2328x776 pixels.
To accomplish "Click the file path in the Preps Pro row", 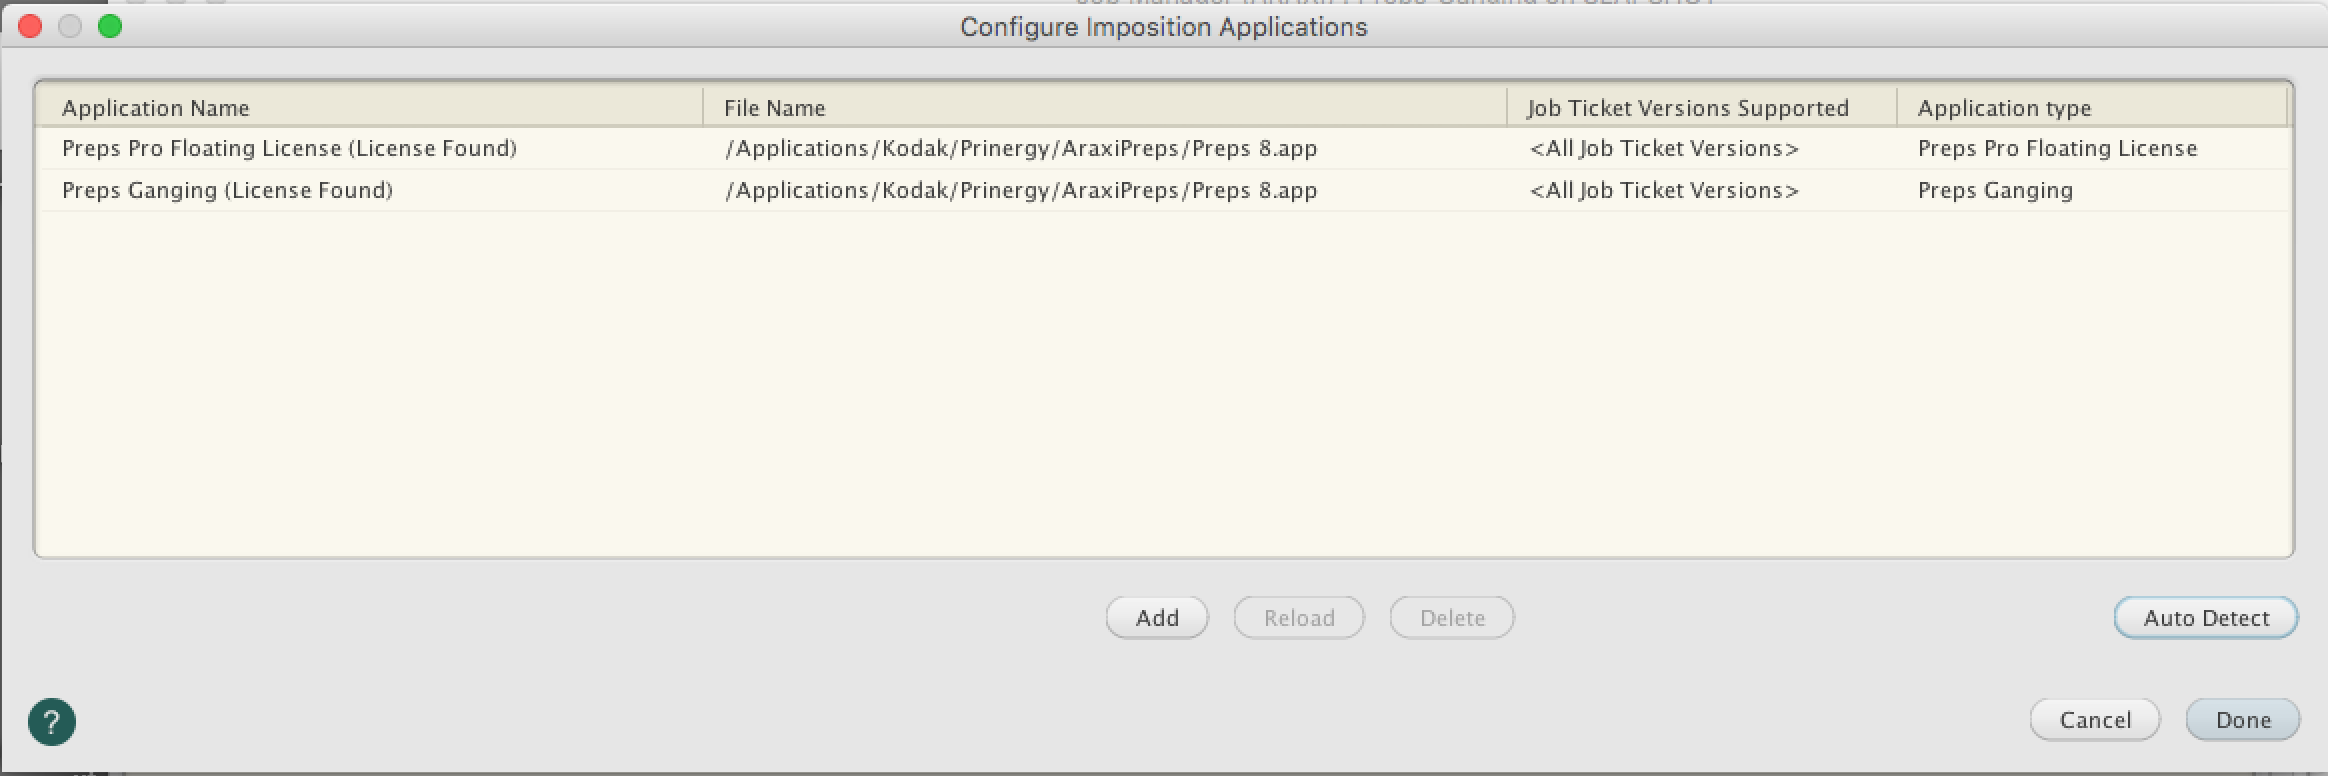I will coord(1020,149).
